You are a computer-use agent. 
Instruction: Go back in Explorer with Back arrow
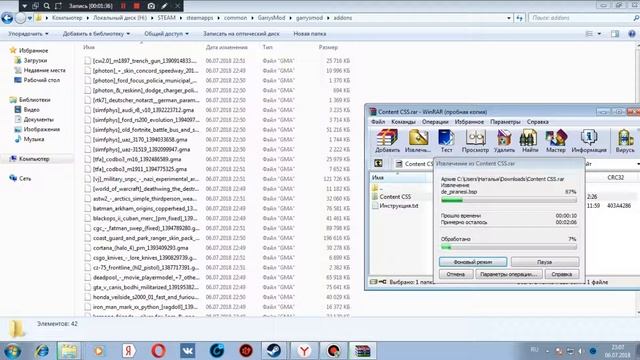pyautogui.click(x=7, y=18)
